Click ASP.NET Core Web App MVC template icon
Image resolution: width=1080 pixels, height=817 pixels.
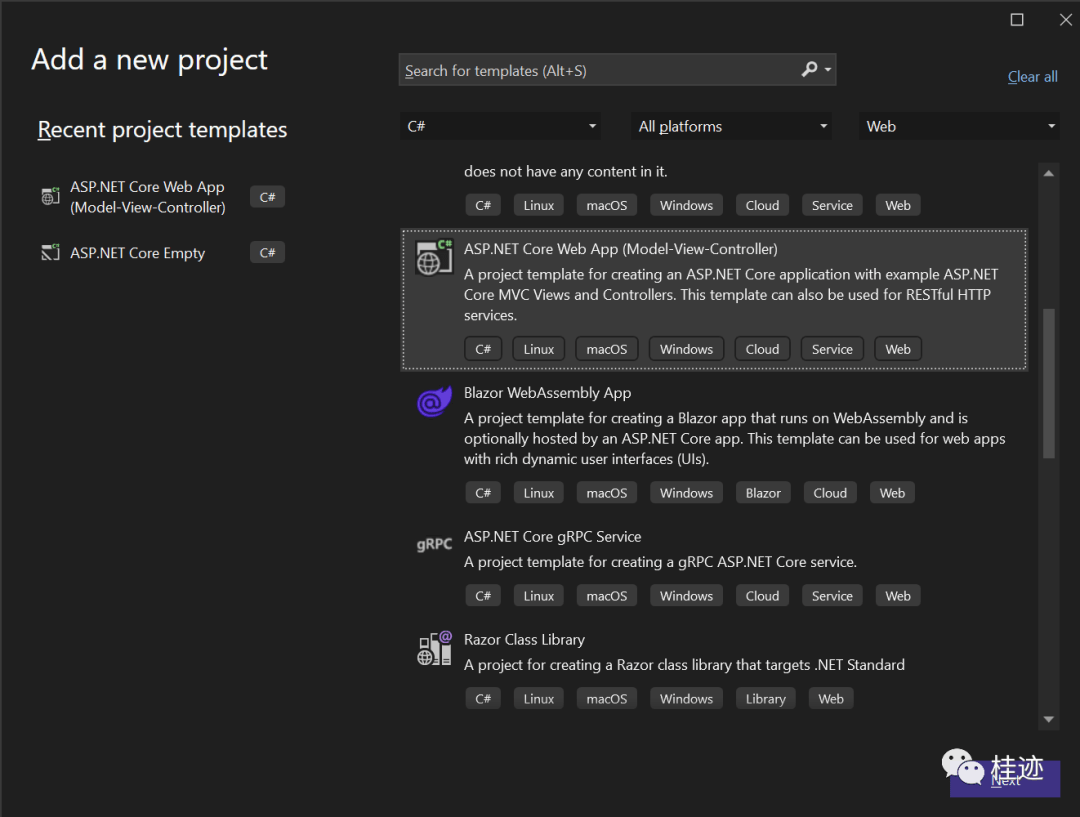[434, 258]
